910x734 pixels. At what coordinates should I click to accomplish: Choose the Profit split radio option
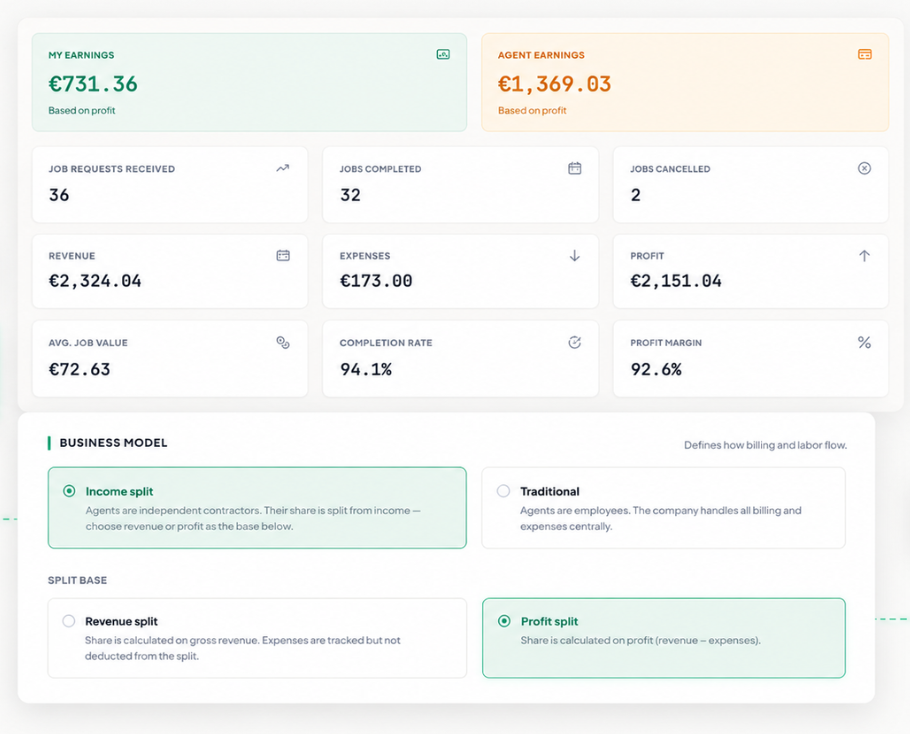tap(504, 621)
